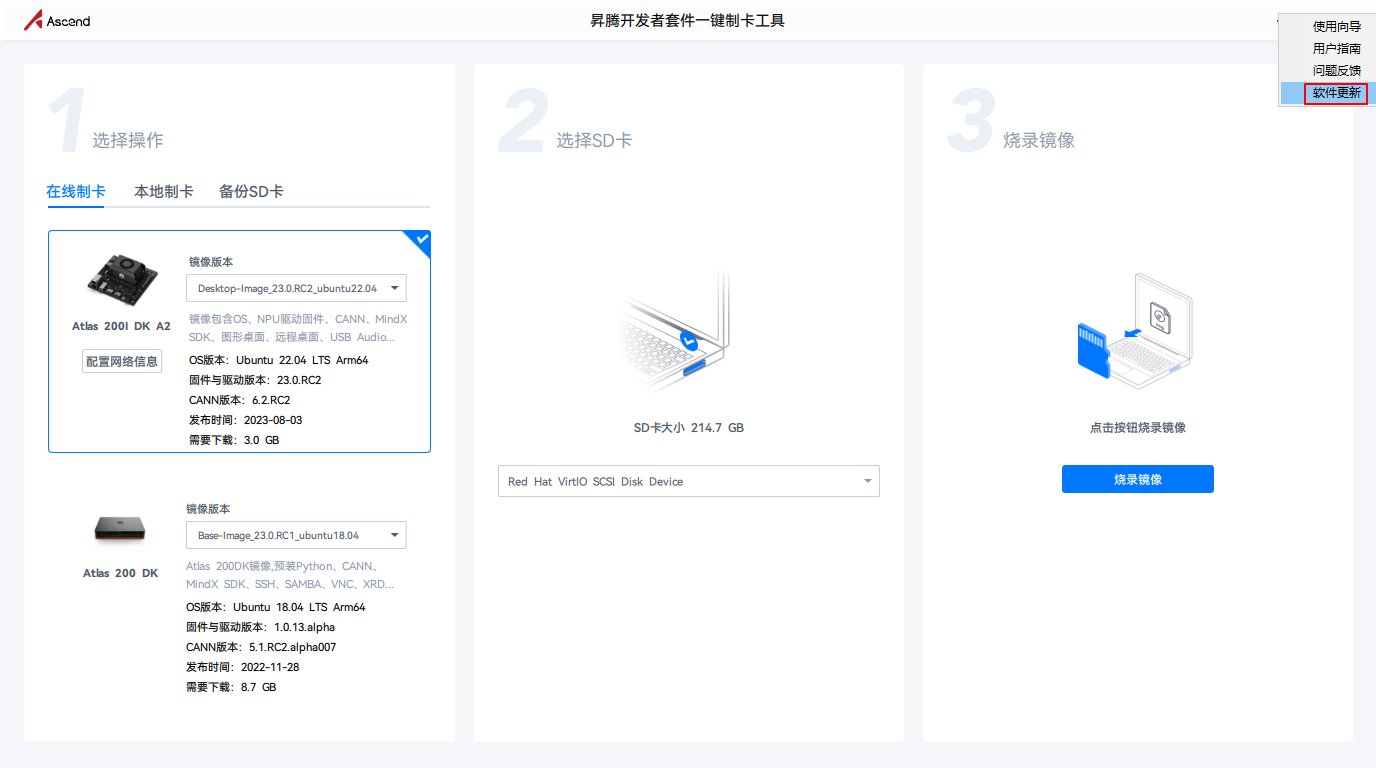This screenshot has height=768, width=1376.
Task: Expand the Red Hat VirtIO SCSI Disk dropdown
Action: click(689, 481)
